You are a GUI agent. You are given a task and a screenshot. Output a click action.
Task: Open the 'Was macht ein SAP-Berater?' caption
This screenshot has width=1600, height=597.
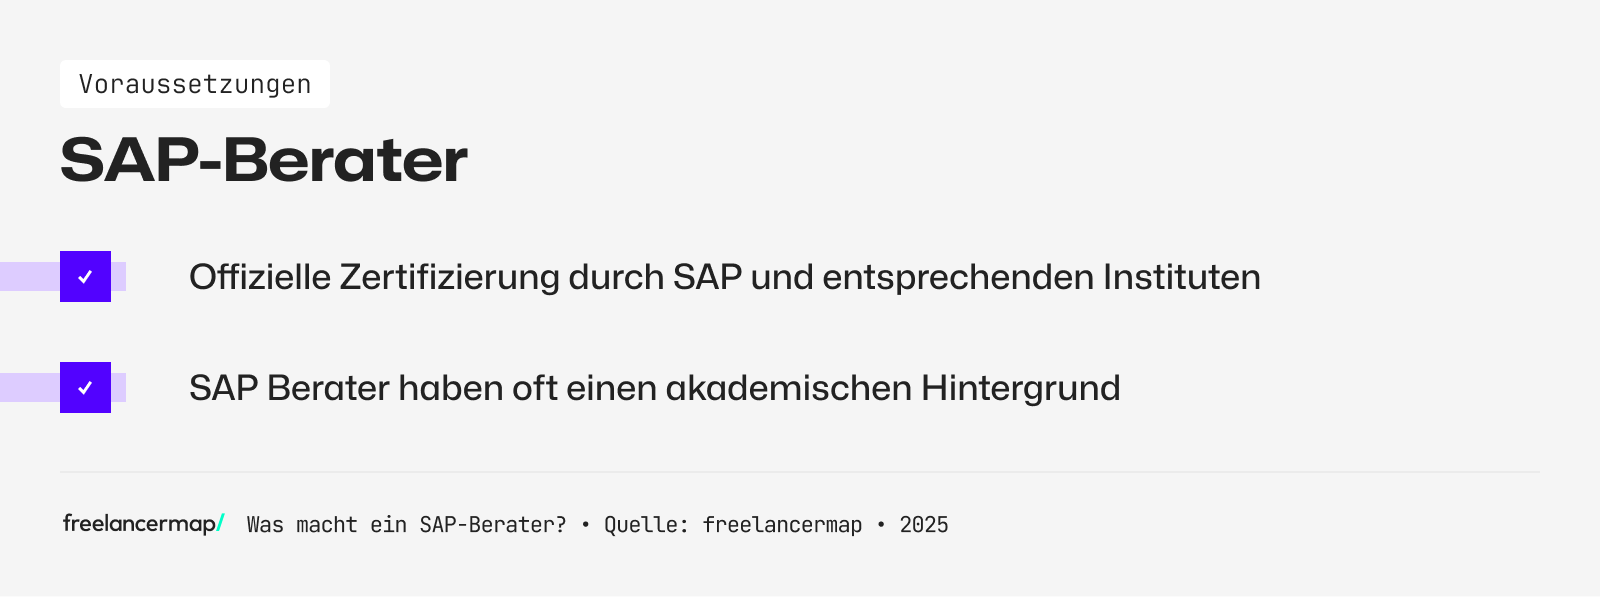coord(406,525)
